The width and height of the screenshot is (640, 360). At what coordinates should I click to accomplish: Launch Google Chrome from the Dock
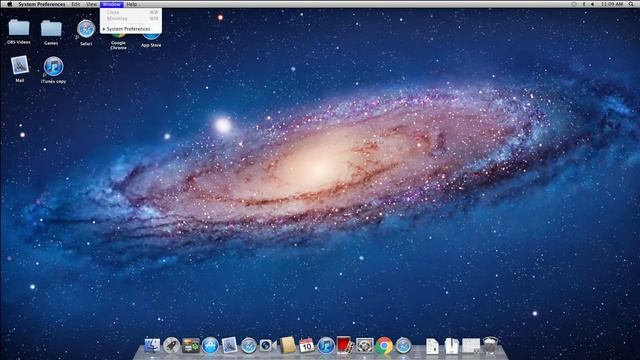pos(384,346)
